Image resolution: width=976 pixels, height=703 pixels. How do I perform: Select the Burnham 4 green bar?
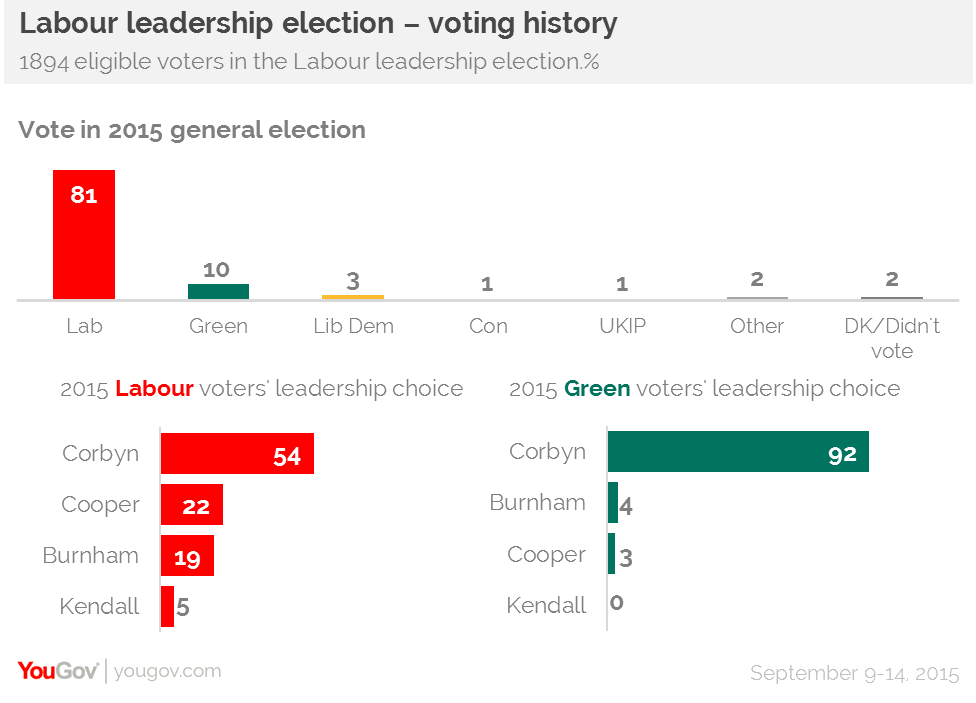click(613, 502)
